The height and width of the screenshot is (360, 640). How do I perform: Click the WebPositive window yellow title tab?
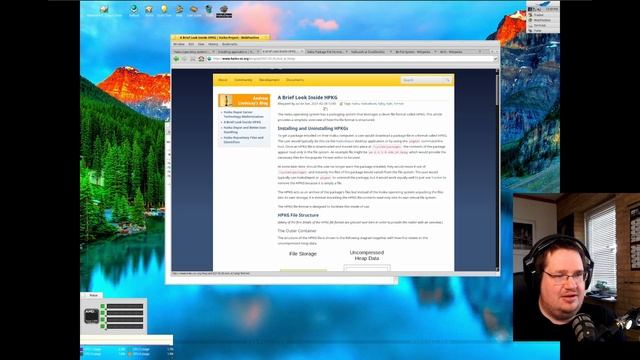(x=220, y=38)
